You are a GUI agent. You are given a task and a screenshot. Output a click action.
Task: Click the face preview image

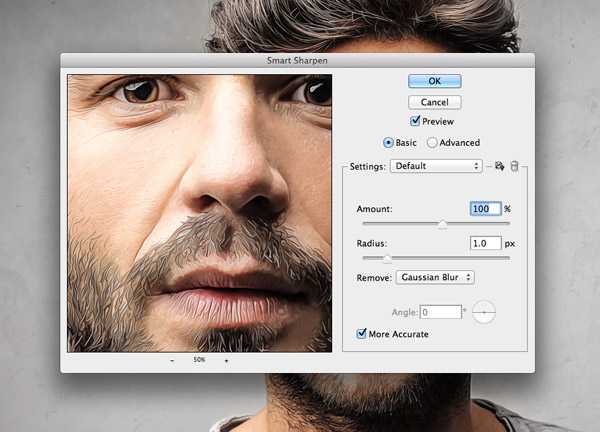(200, 213)
